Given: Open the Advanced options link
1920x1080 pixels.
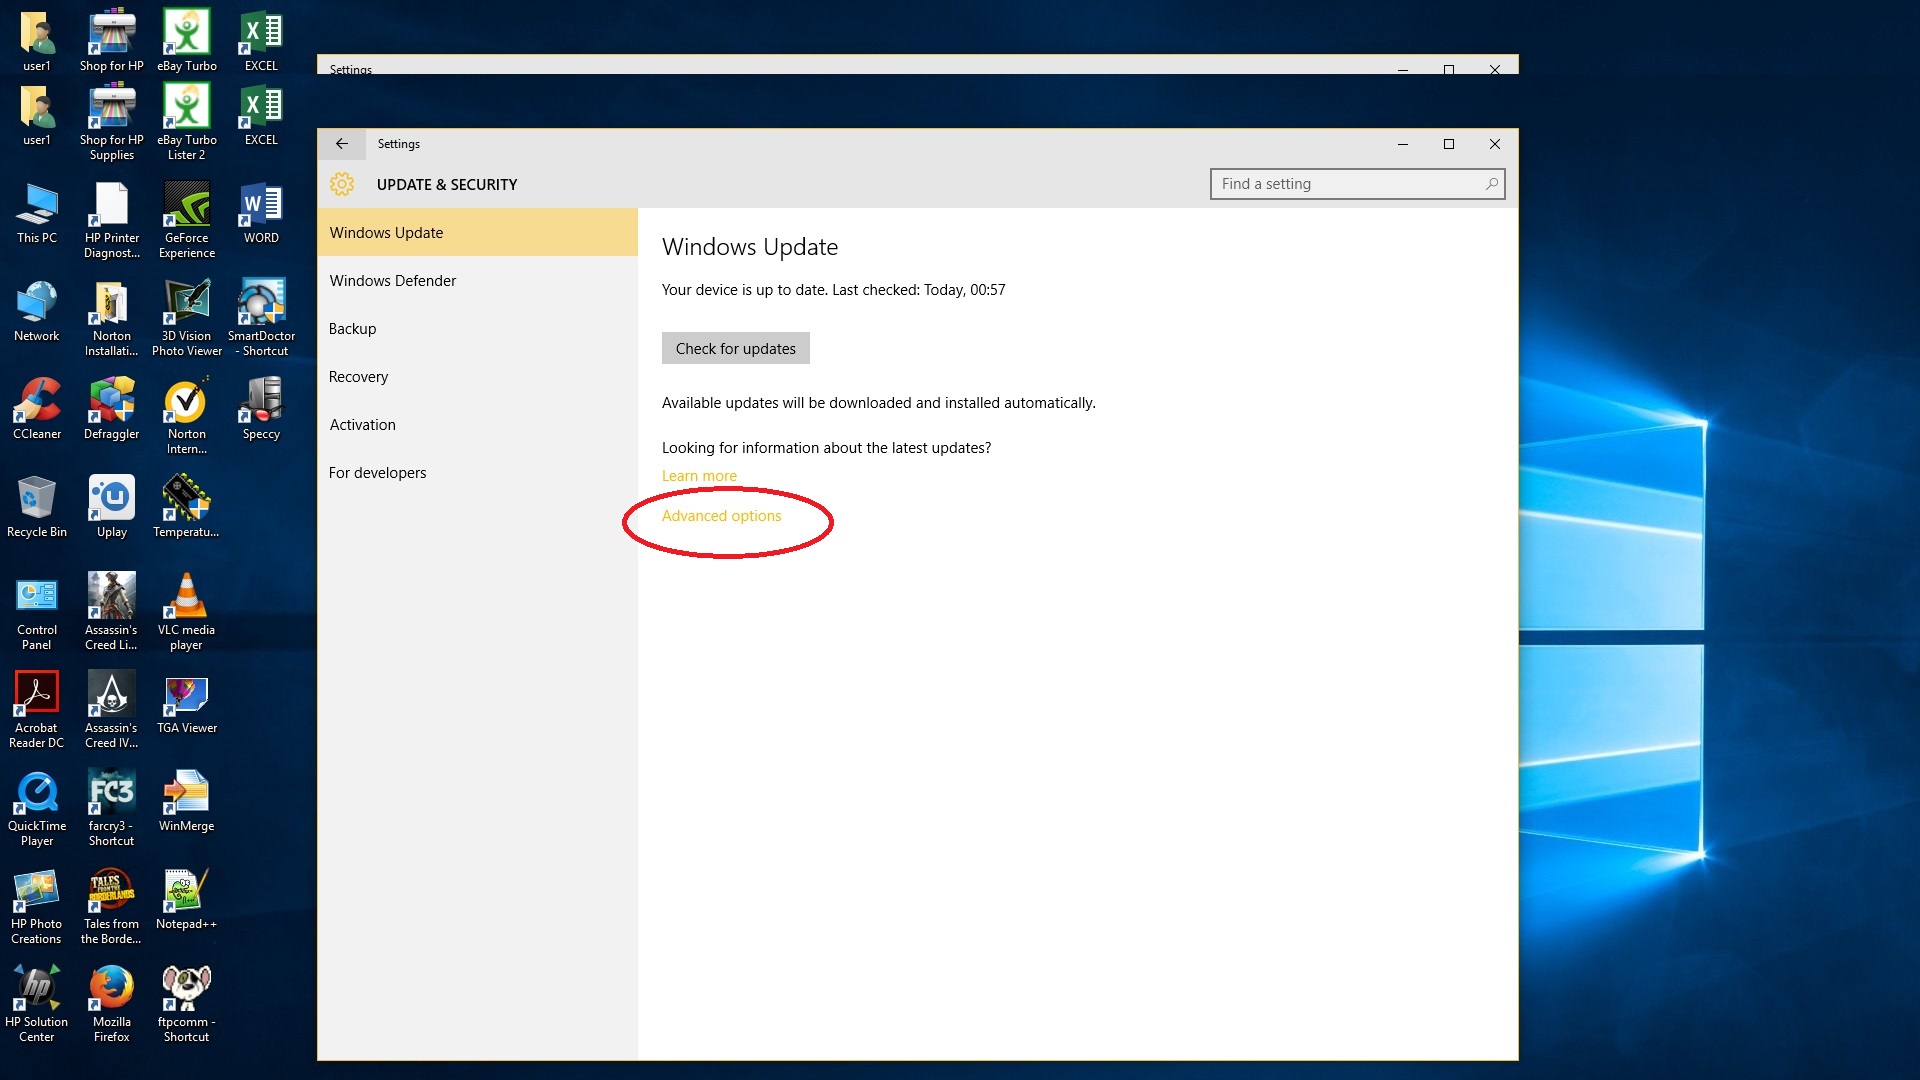Looking at the screenshot, I should coord(721,516).
